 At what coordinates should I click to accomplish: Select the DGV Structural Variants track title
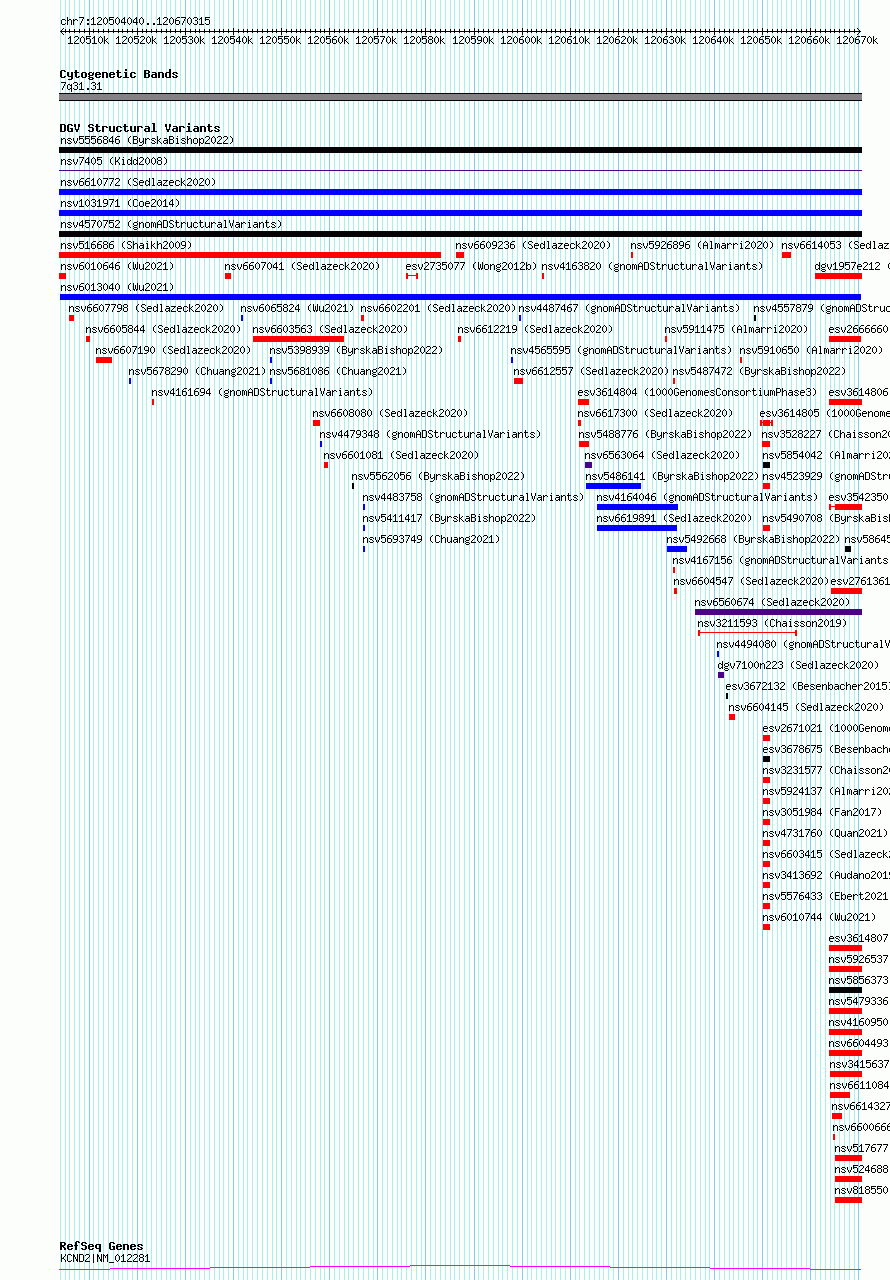pyautogui.click(x=140, y=128)
